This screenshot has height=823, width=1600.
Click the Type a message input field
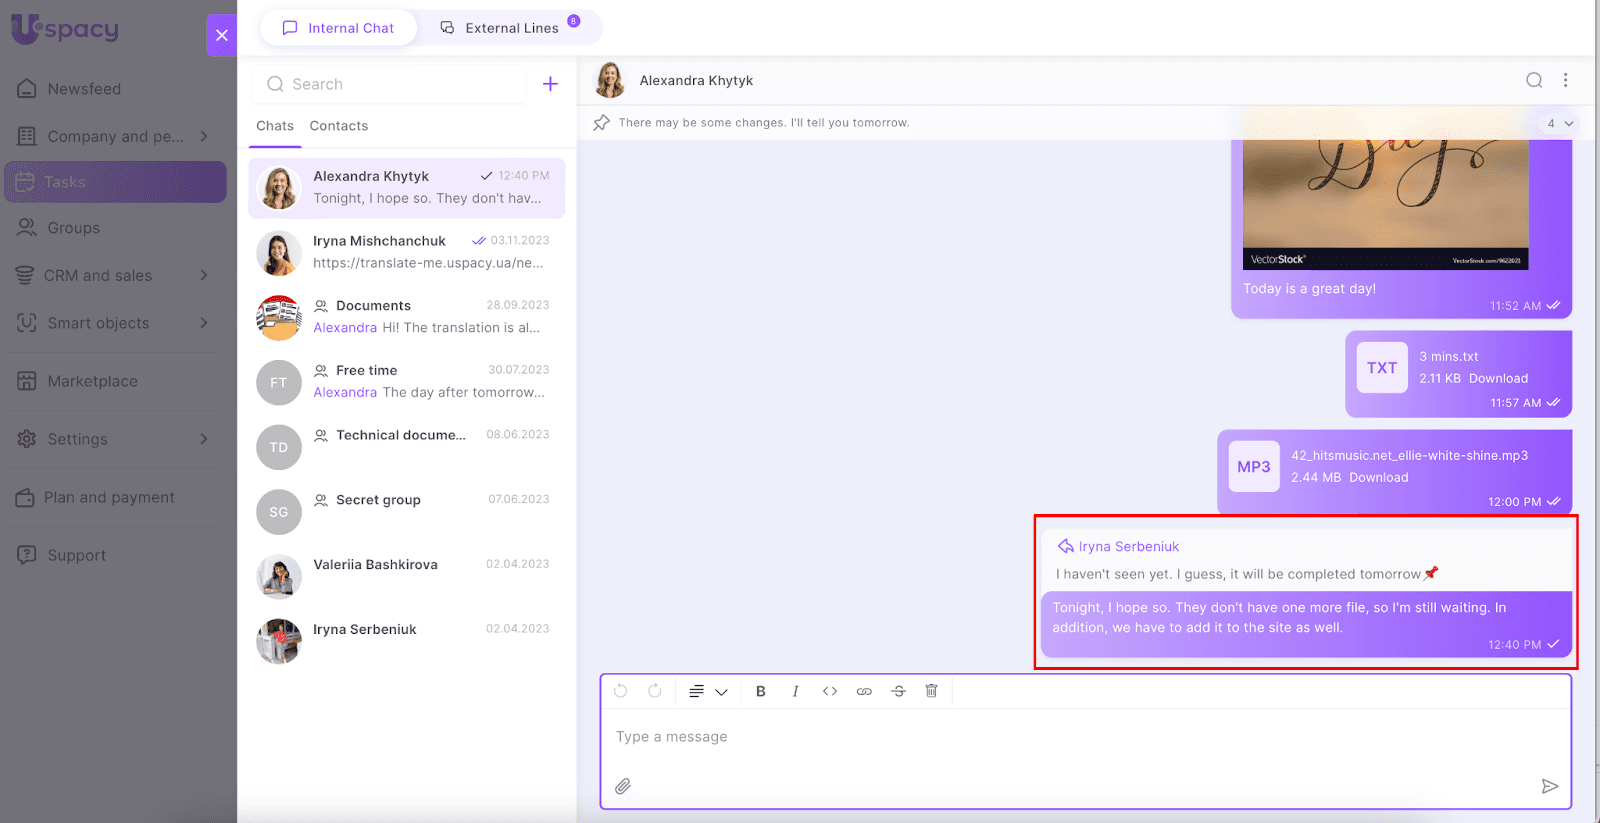(1085, 737)
